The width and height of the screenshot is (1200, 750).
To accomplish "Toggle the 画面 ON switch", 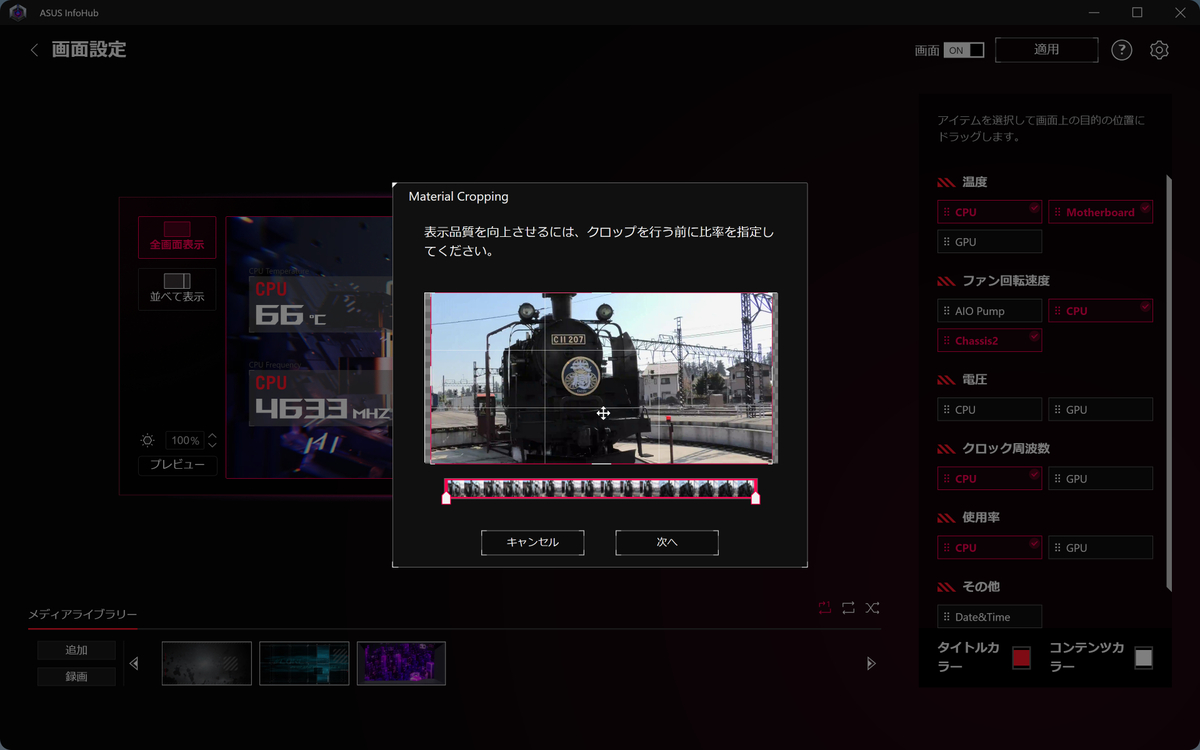I will pyautogui.click(x=964, y=50).
